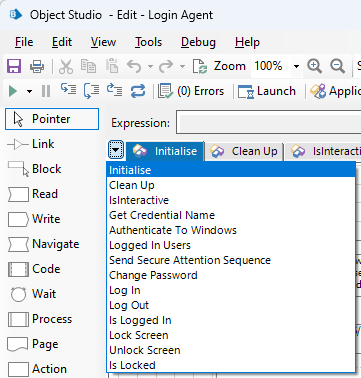Open the Debug menu
The width and height of the screenshot is (361, 378).
click(x=198, y=42)
